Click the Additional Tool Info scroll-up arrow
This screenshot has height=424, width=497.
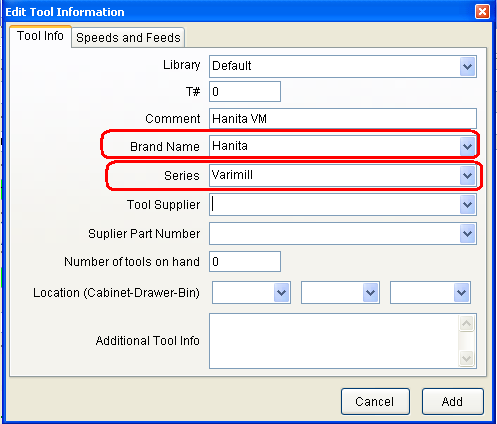coord(467,323)
